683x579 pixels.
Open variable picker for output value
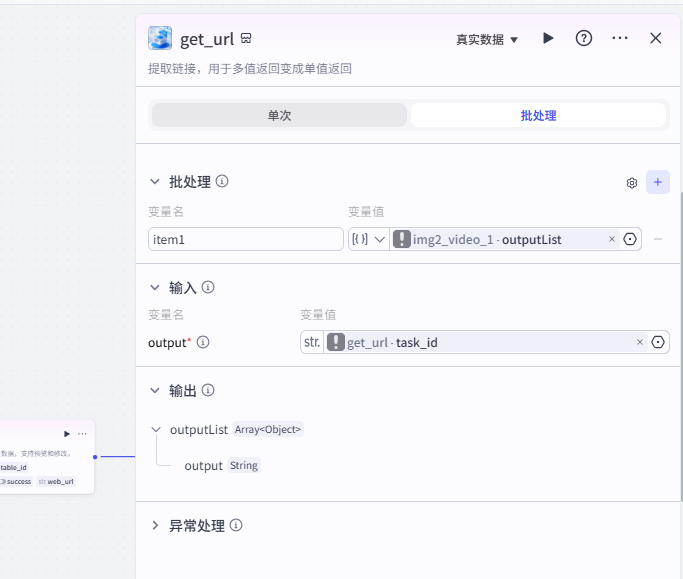pos(658,342)
